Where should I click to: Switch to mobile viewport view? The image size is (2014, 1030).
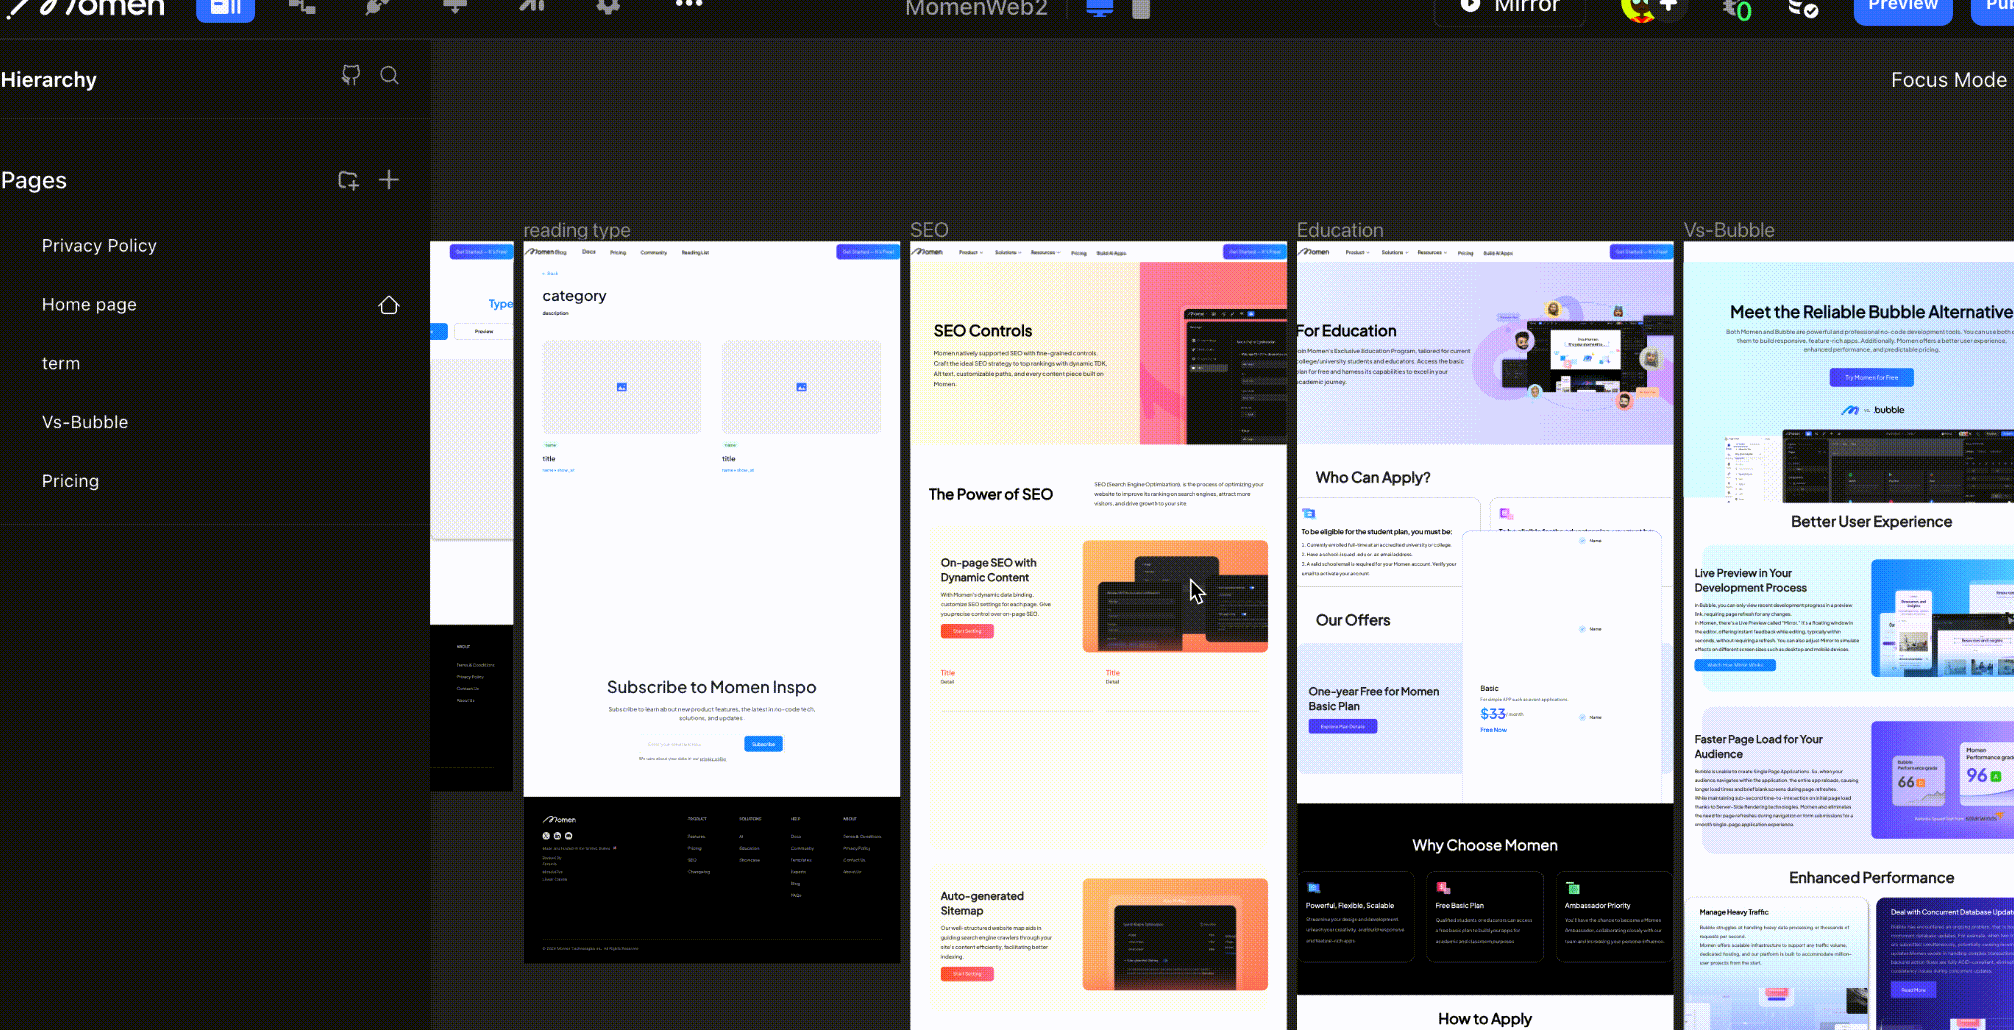pos(1141,8)
